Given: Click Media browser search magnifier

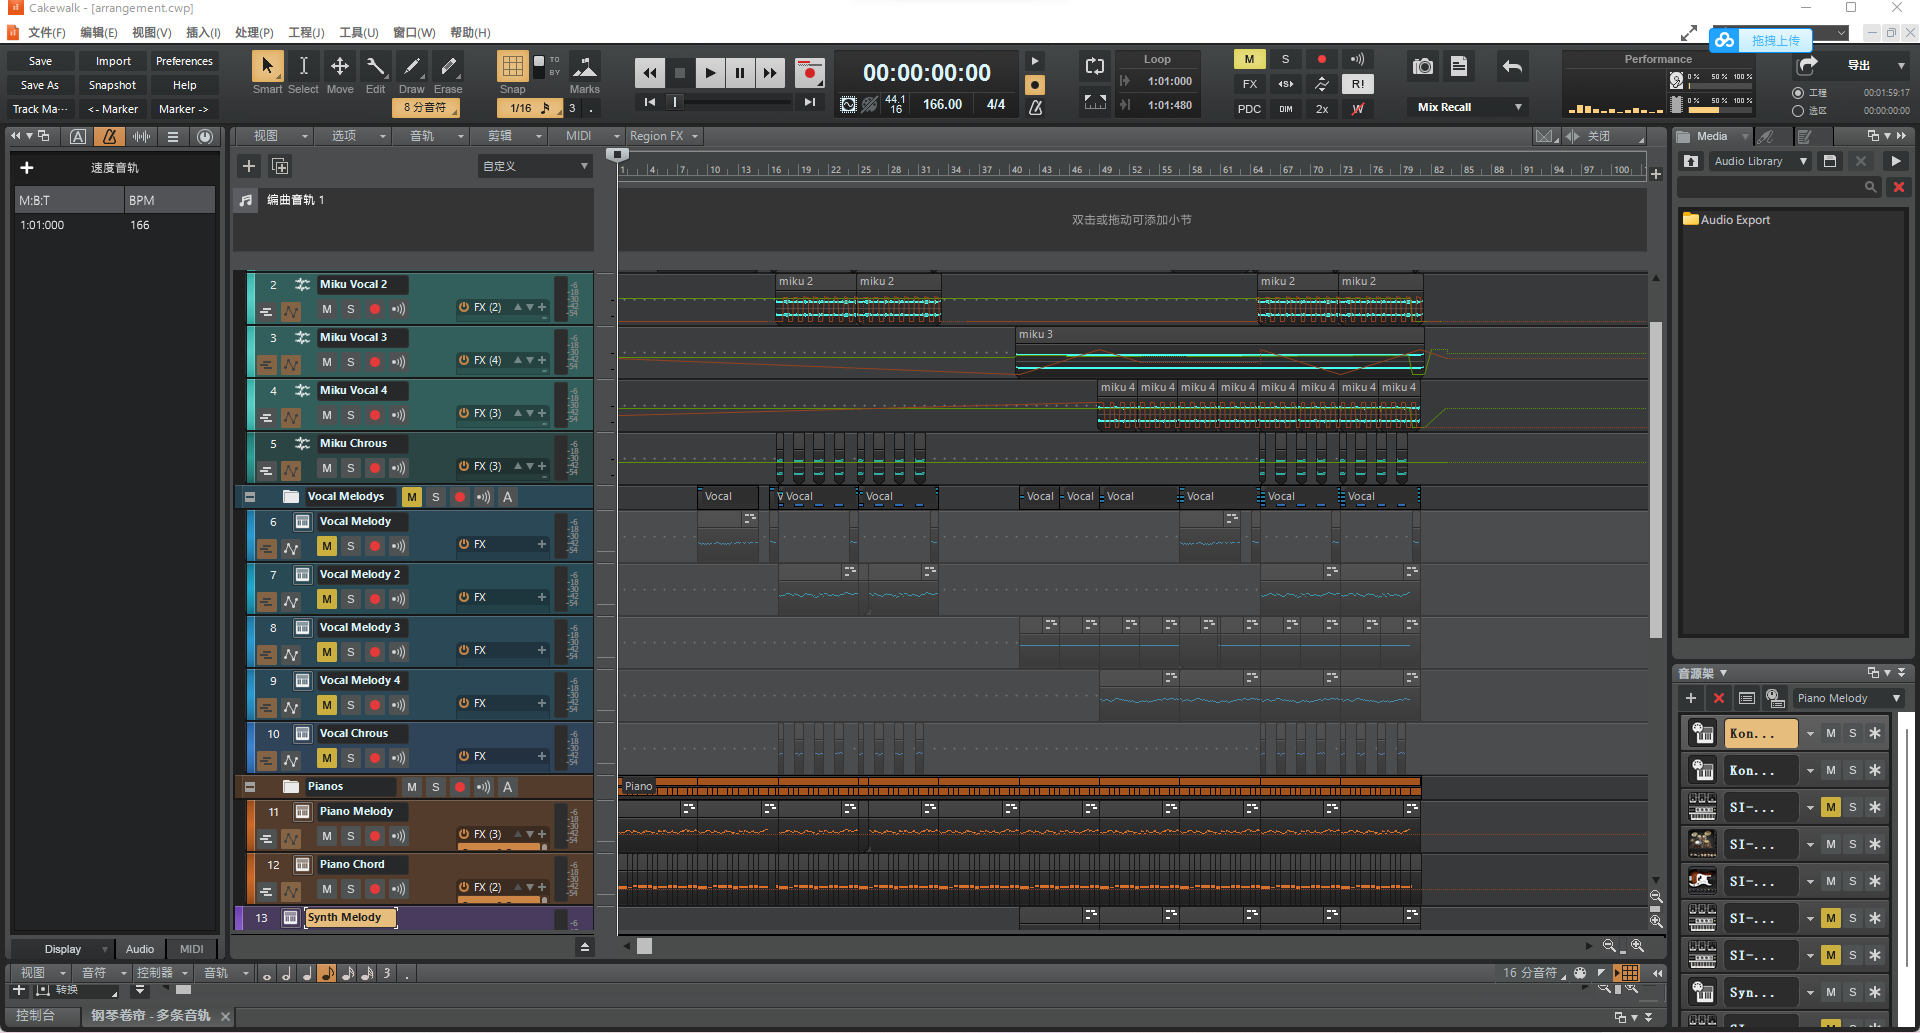Looking at the screenshot, I should click(1870, 187).
